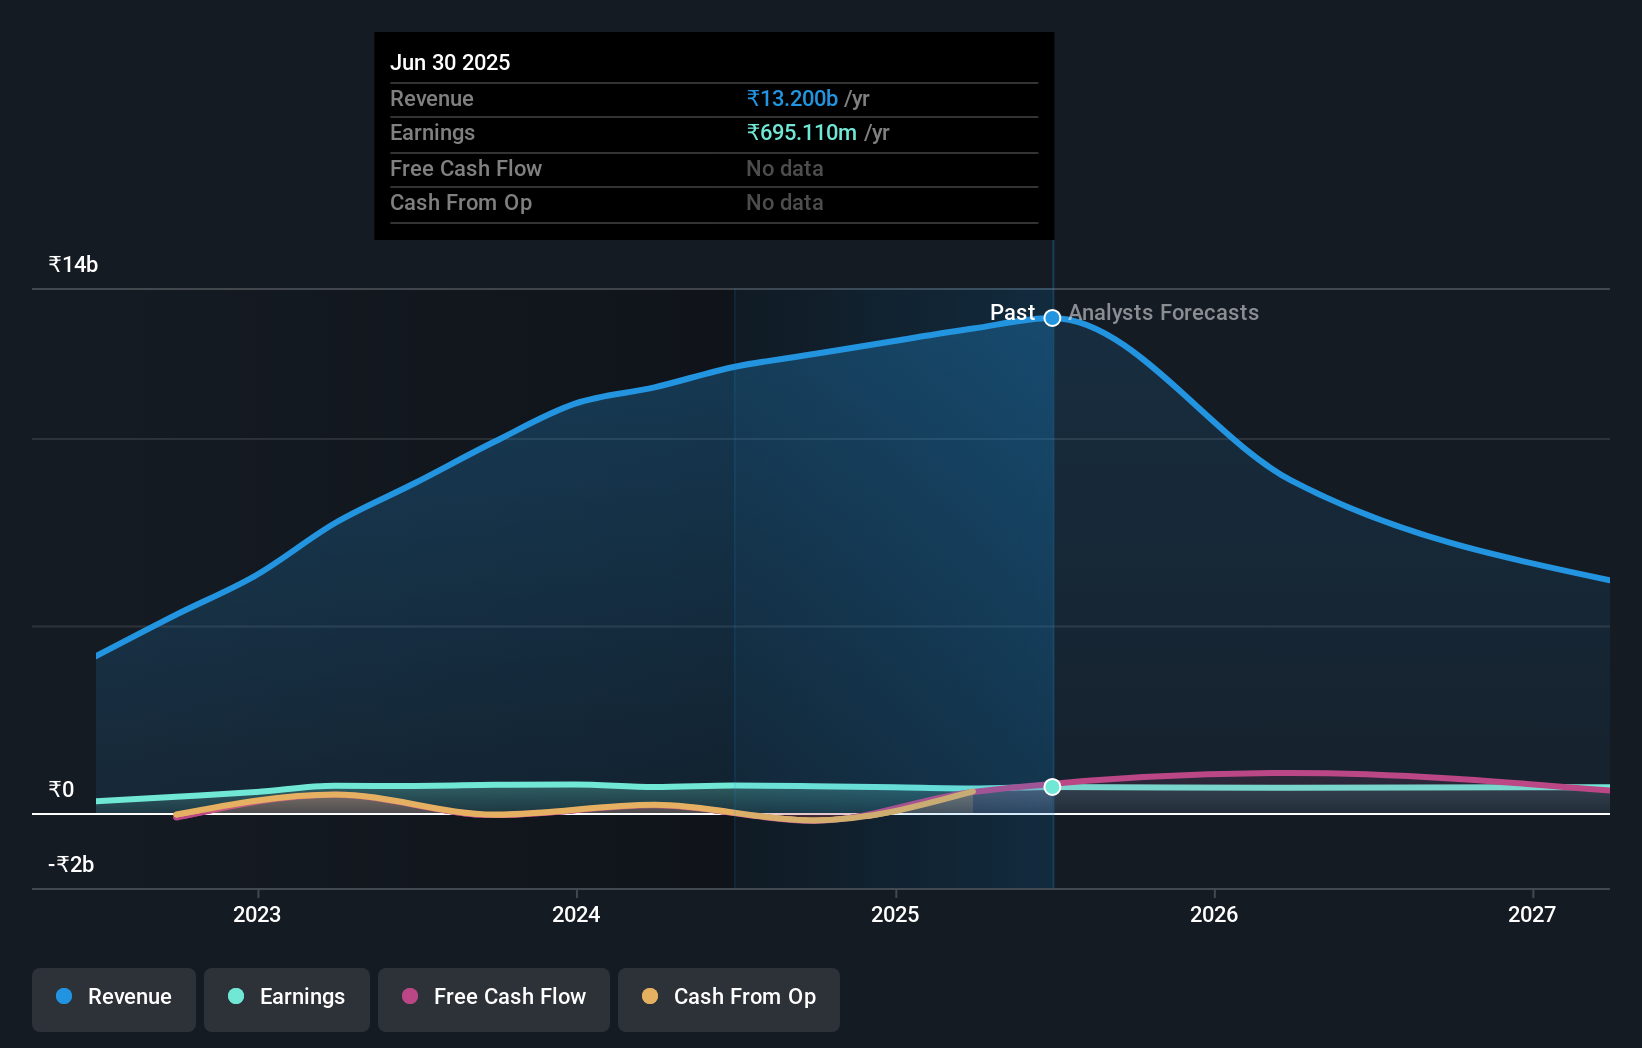The image size is (1642, 1048).
Task: Select the Free Cash Flow legend marker
Action: point(408,996)
